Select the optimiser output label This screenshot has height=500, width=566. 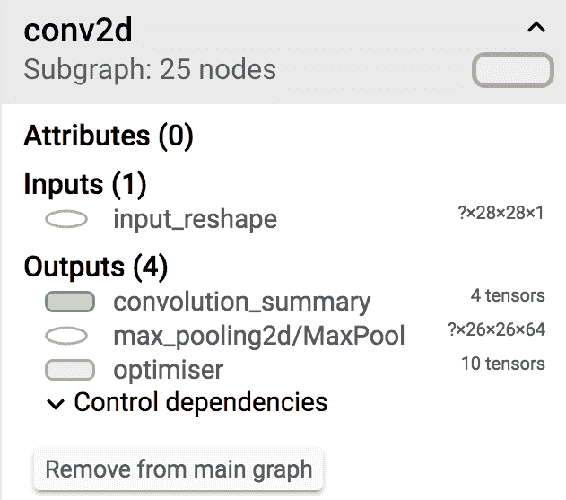click(x=168, y=370)
